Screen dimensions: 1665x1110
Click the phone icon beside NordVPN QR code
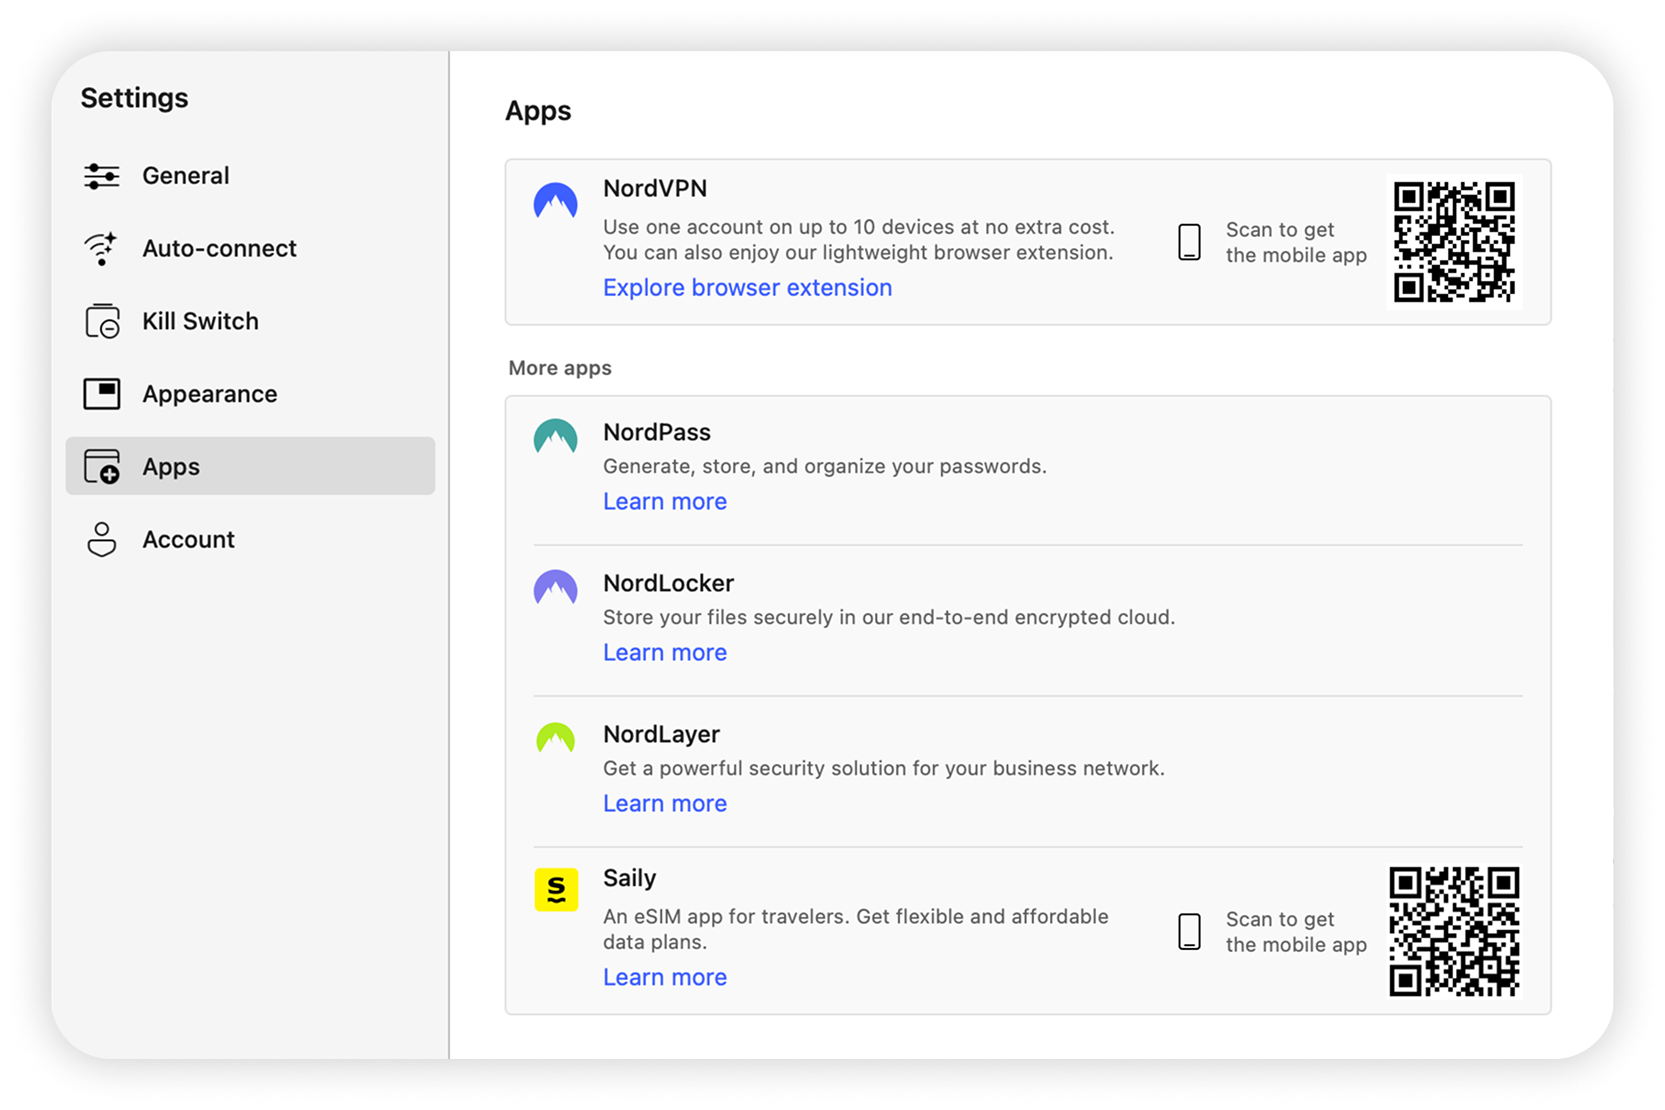[1189, 242]
